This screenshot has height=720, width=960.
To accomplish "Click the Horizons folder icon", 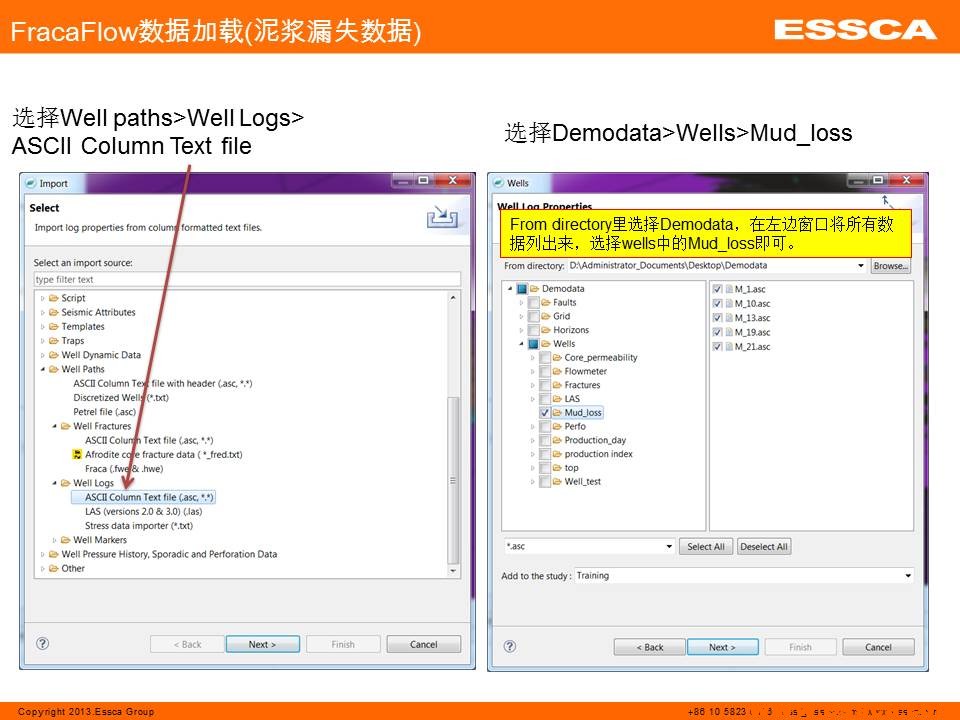I will (545, 330).
